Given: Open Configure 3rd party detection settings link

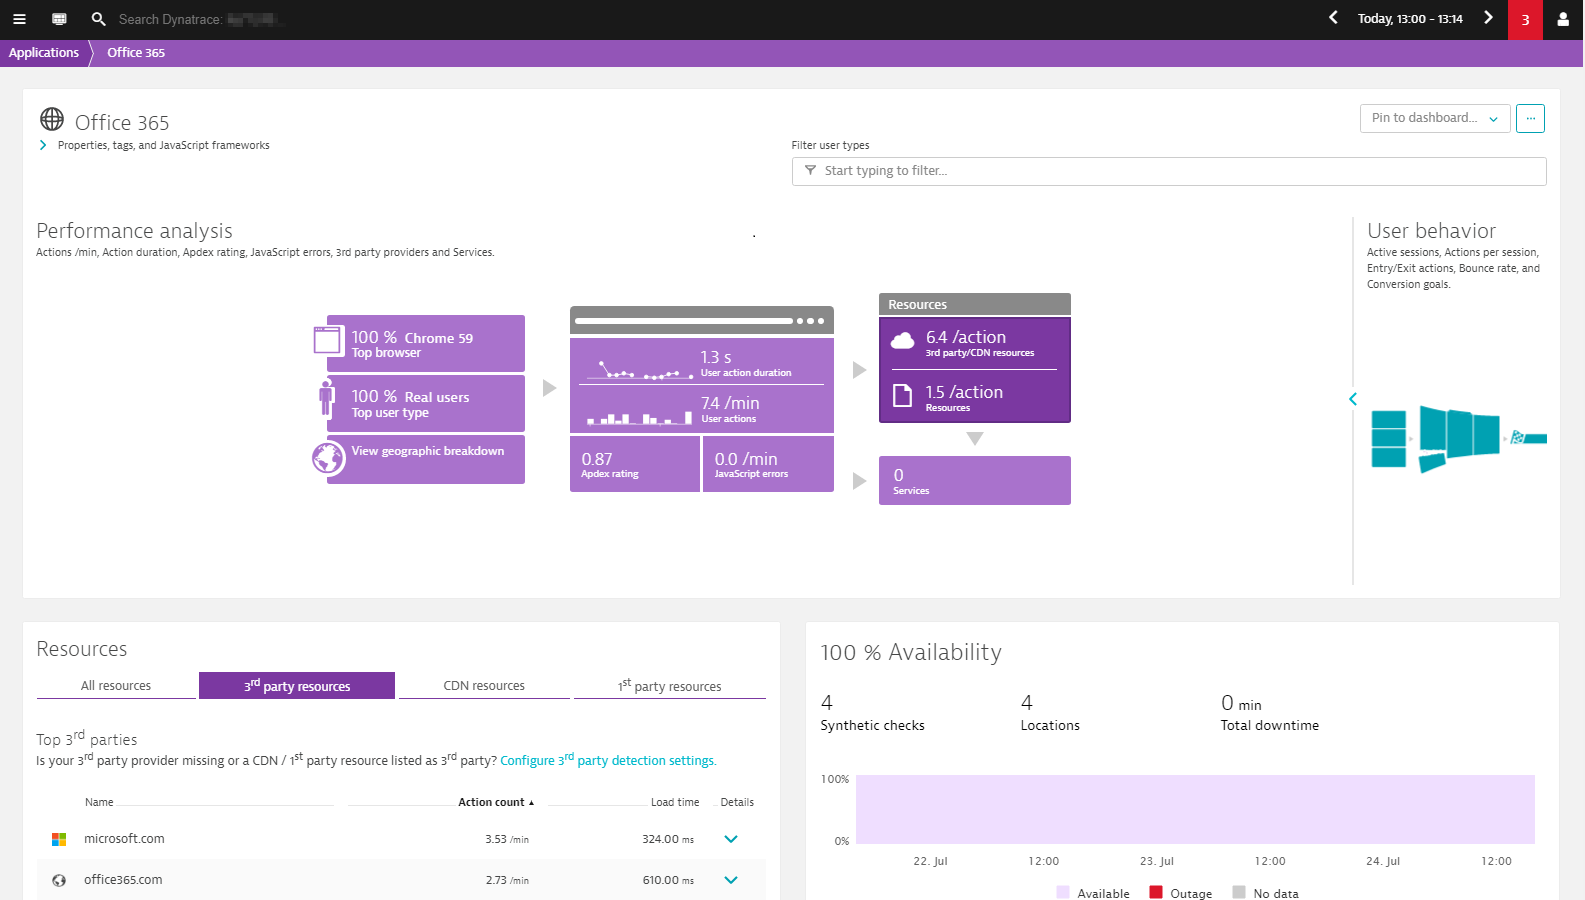Looking at the screenshot, I should pos(608,760).
